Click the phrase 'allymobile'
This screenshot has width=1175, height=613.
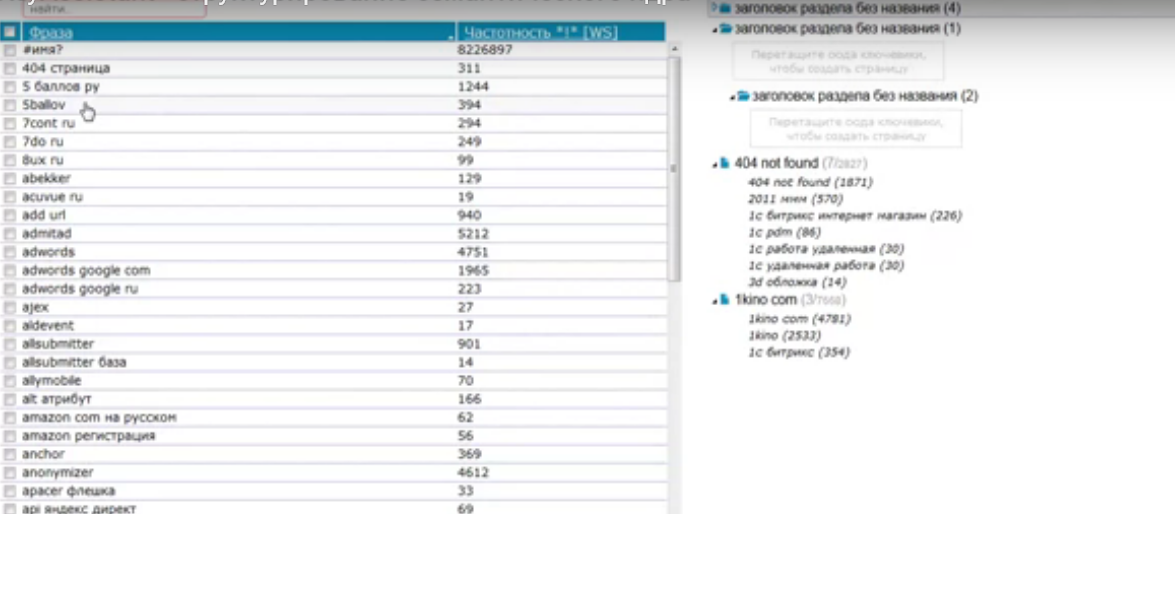point(51,381)
